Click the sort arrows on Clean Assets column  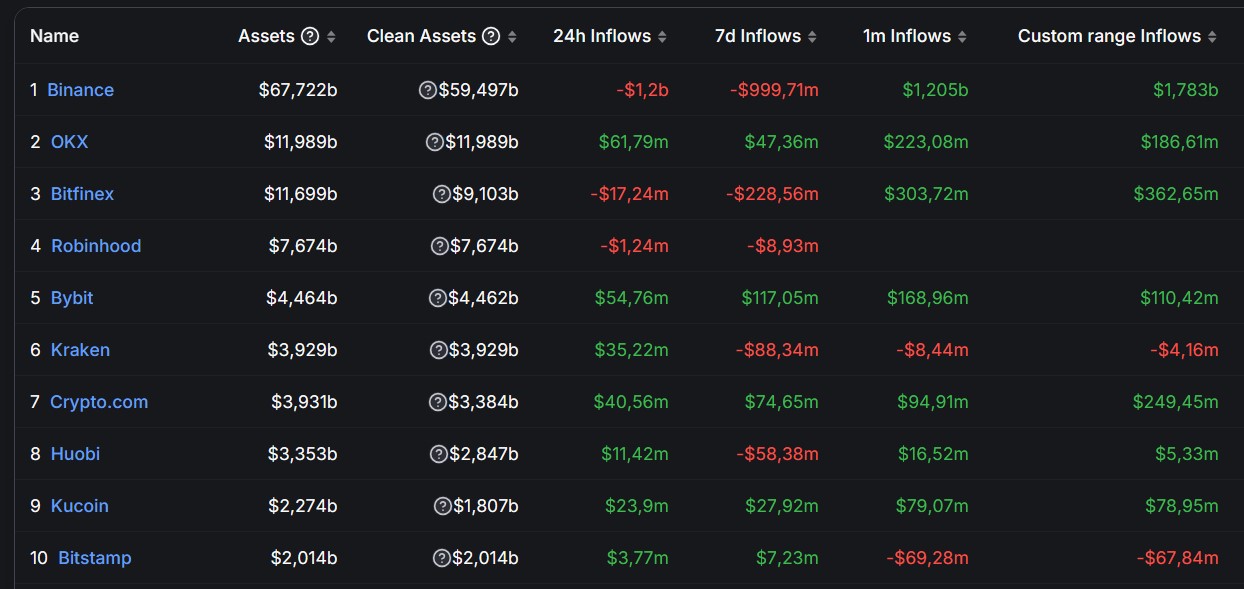pos(512,37)
